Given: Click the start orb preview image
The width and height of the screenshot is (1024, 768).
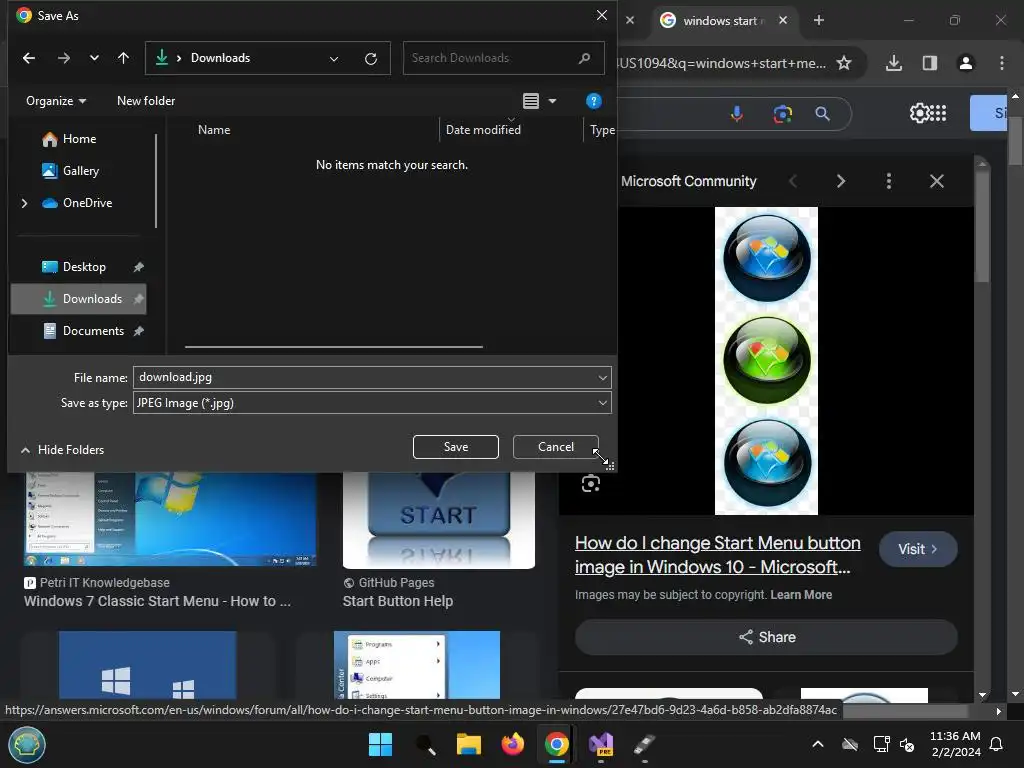Looking at the screenshot, I should click(766, 360).
